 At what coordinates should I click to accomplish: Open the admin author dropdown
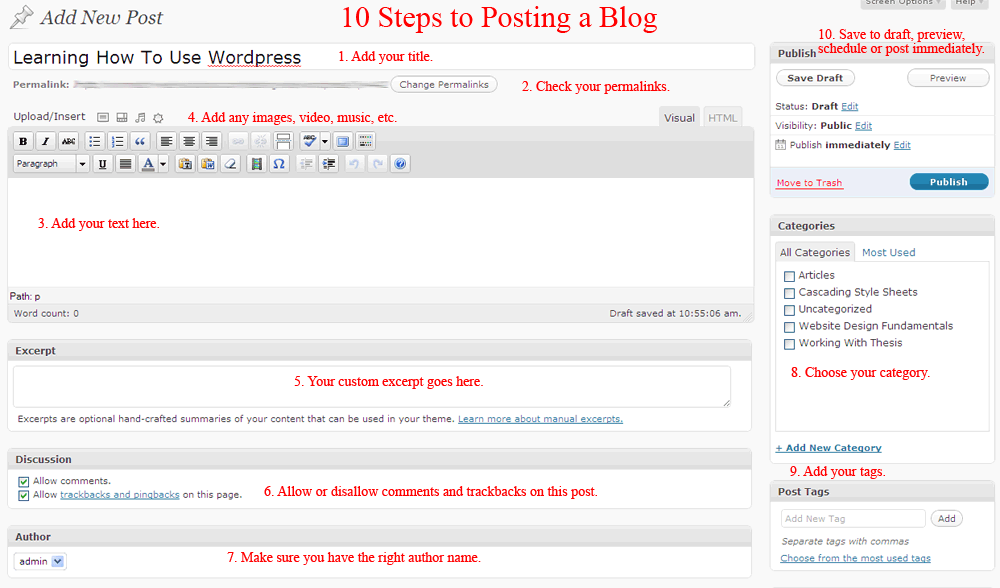coord(40,561)
